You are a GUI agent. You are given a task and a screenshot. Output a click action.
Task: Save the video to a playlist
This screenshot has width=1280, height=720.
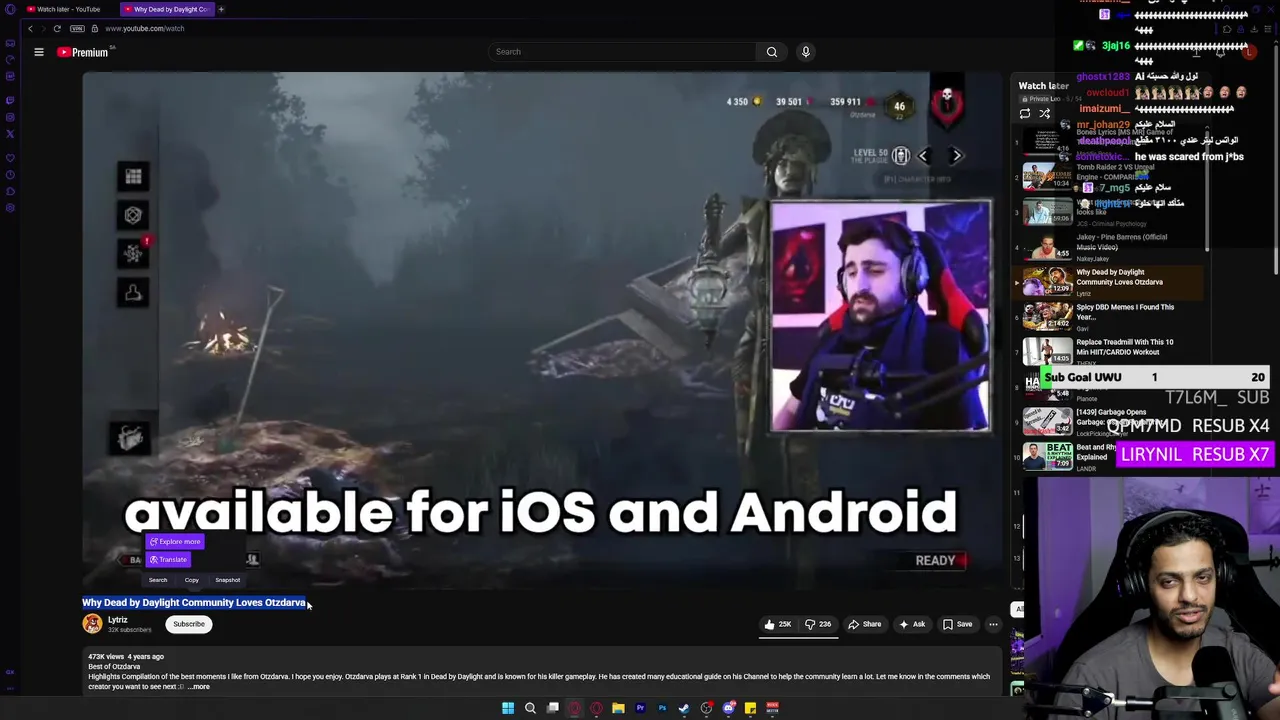point(957,624)
